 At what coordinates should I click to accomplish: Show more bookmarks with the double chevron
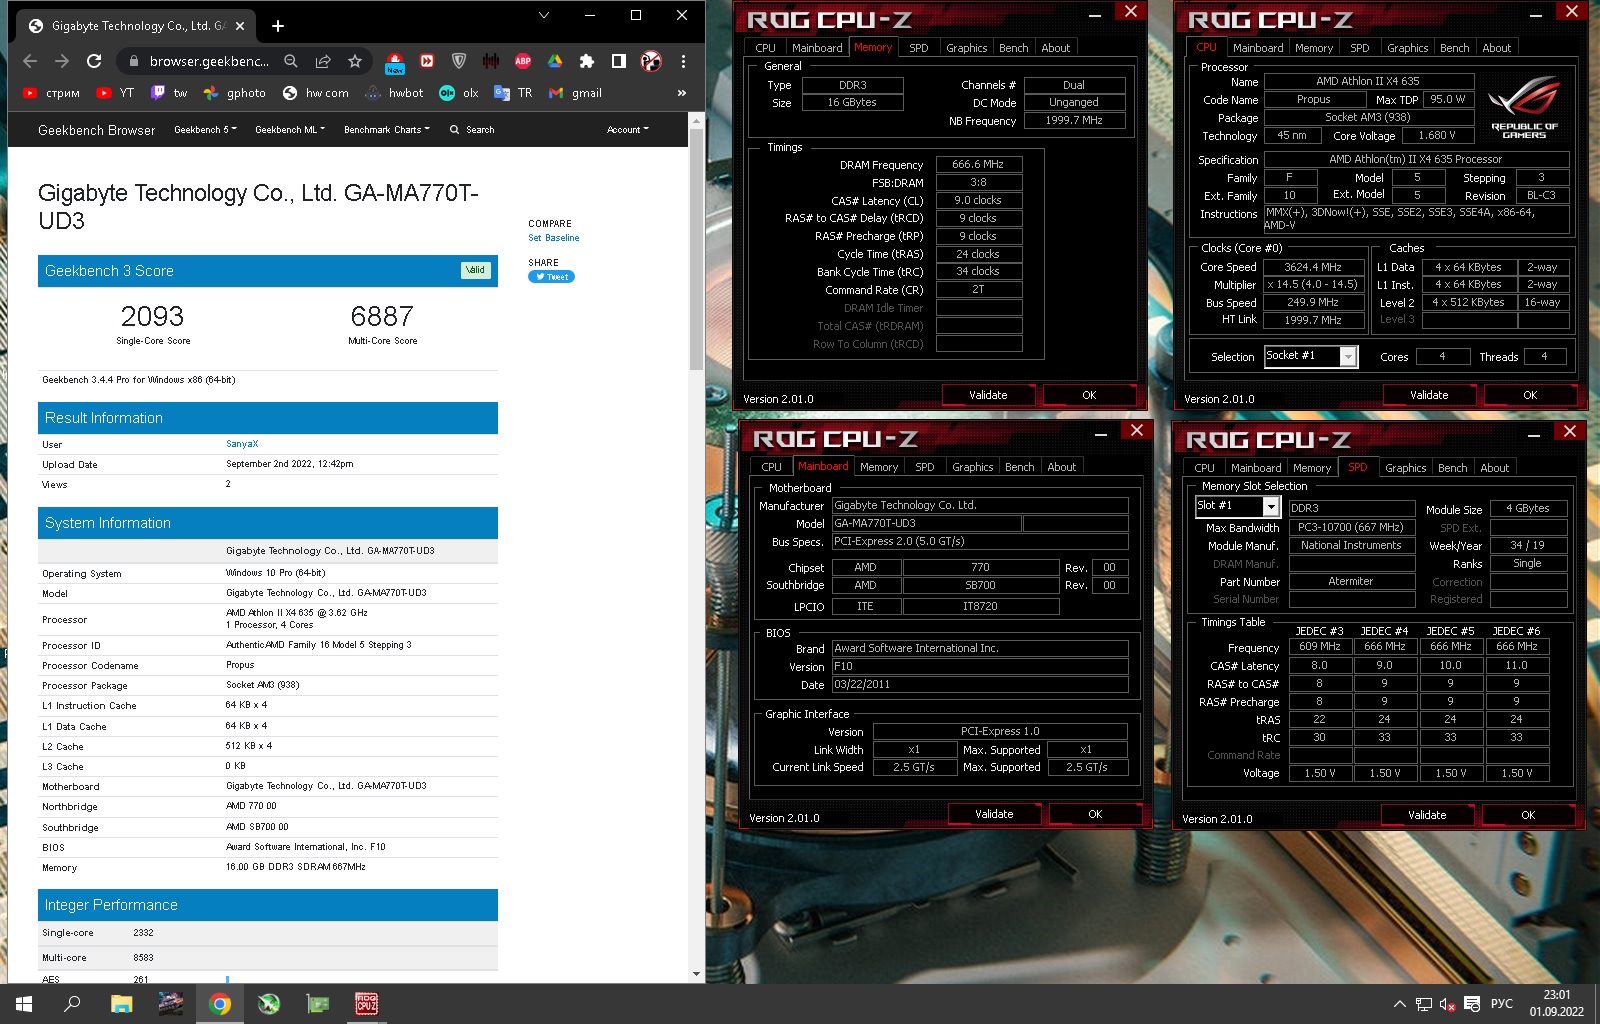682,93
